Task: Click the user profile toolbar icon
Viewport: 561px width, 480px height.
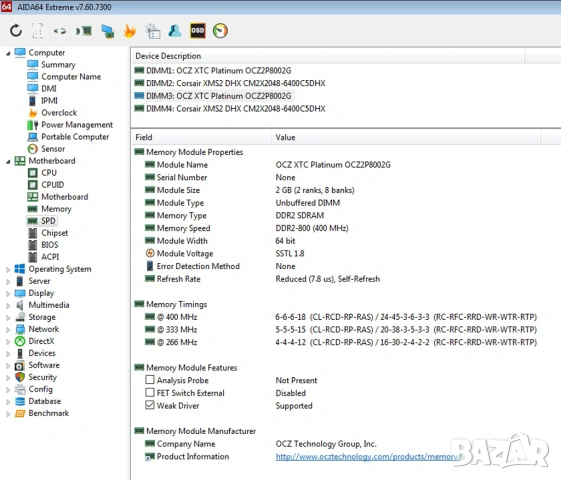Action: click(175, 31)
